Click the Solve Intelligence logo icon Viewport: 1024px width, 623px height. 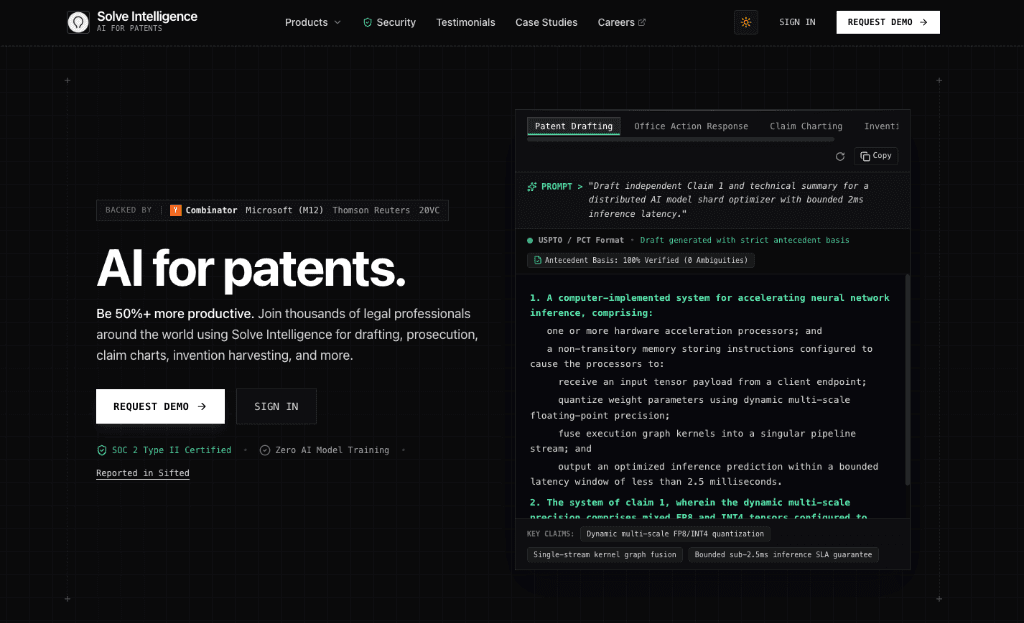(78, 22)
